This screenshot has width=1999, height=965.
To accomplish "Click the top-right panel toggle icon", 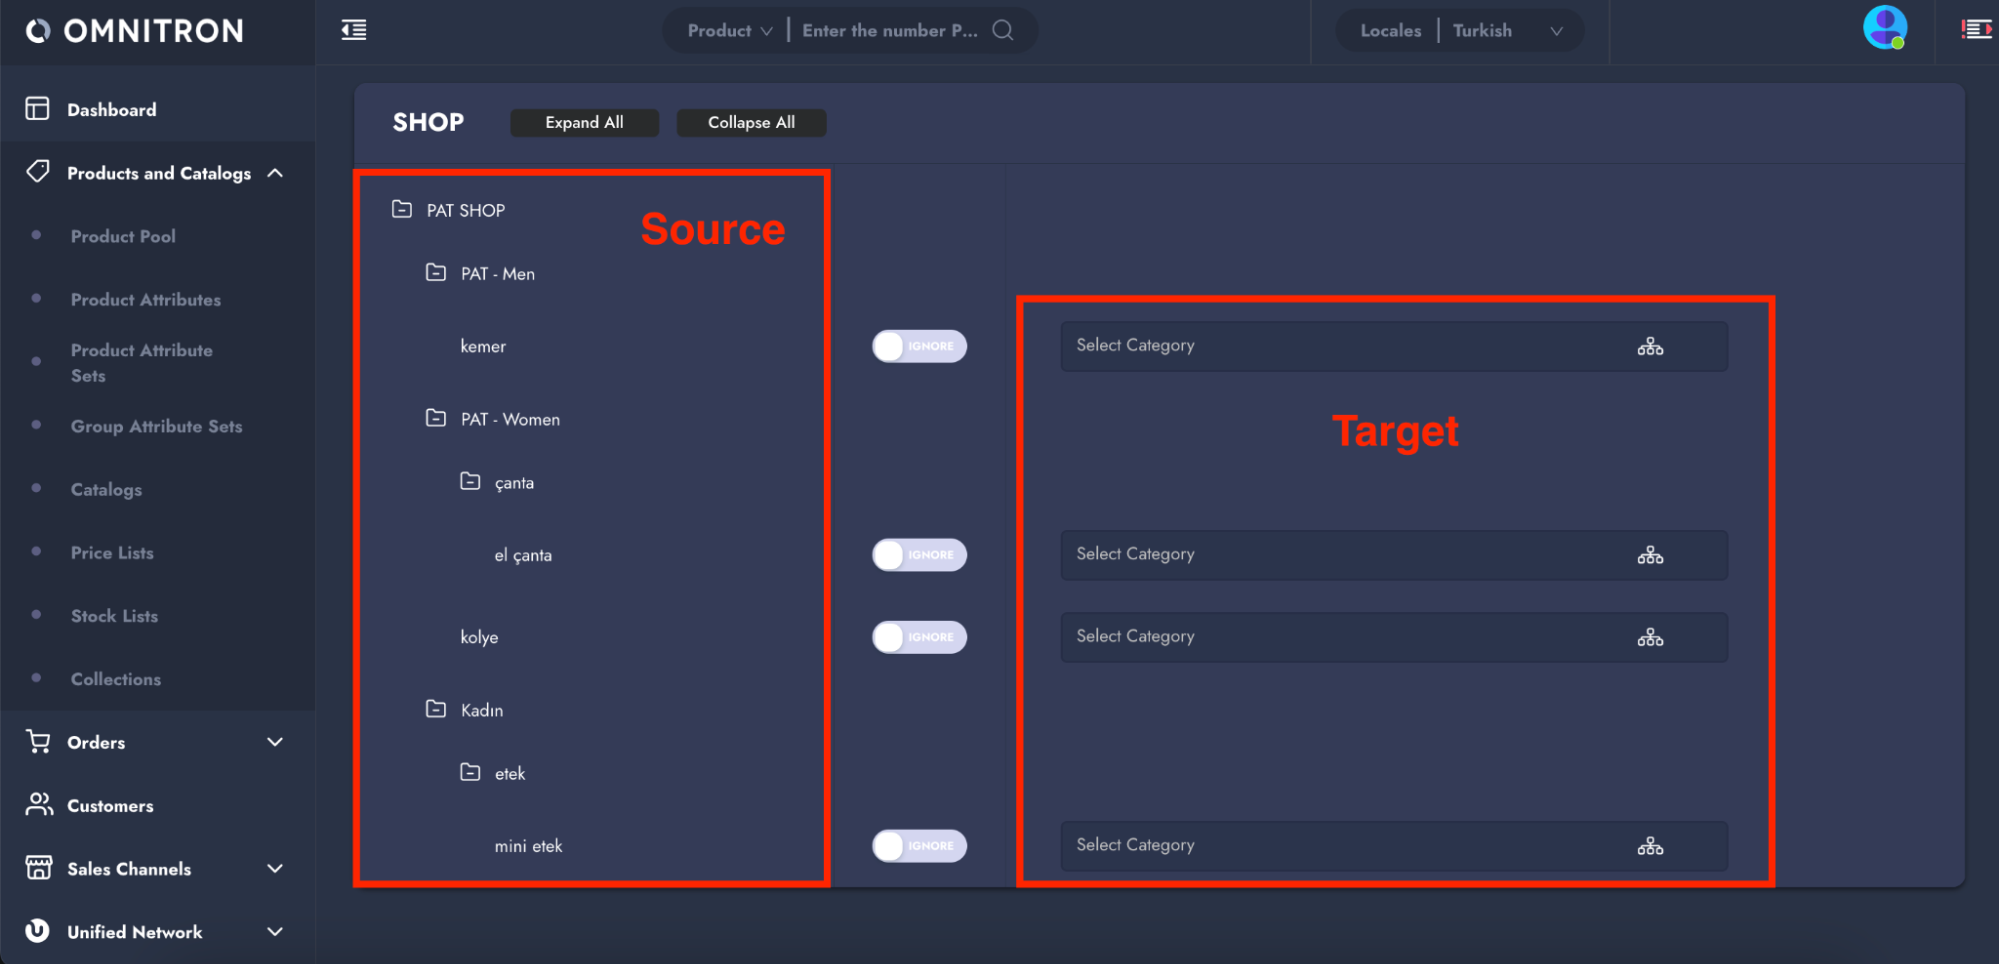I will (x=1976, y=30).
